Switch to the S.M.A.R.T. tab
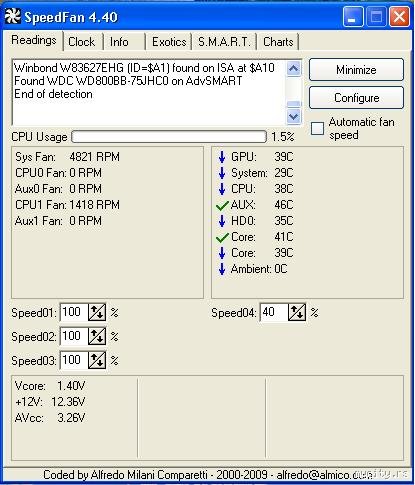The width and height of the screenshot is (415, 485). pyautogui.click(x=224, y=42)
